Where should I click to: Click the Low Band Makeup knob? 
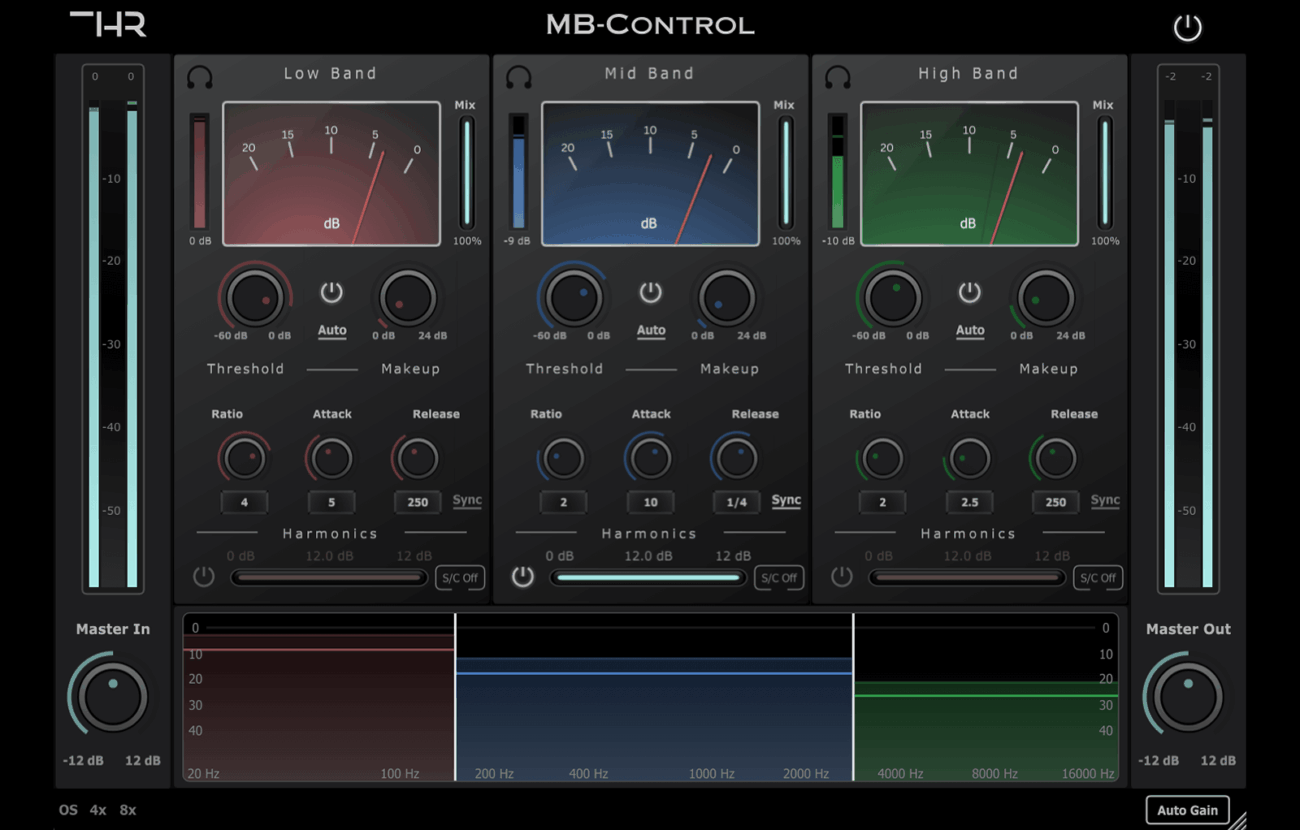[408, 297]
